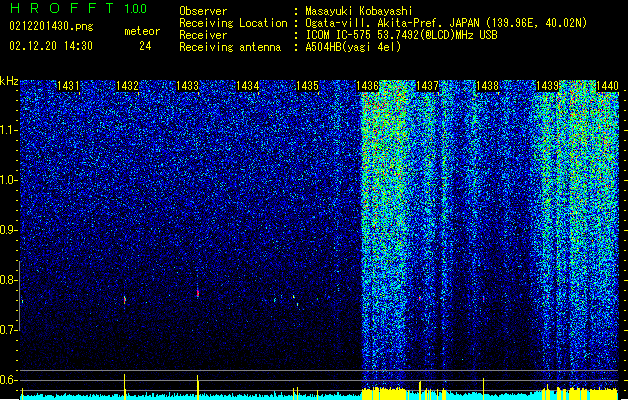Image resolution: width=629 pixels, height=400 pixels.
Task: Click the 1433 time marker
Action: pos(187,85)
